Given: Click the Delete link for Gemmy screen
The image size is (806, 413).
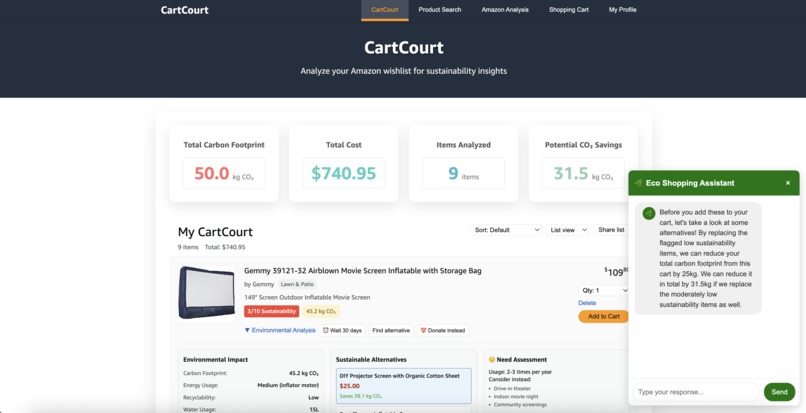Looking at the screenshot, I should pos(587,303).
